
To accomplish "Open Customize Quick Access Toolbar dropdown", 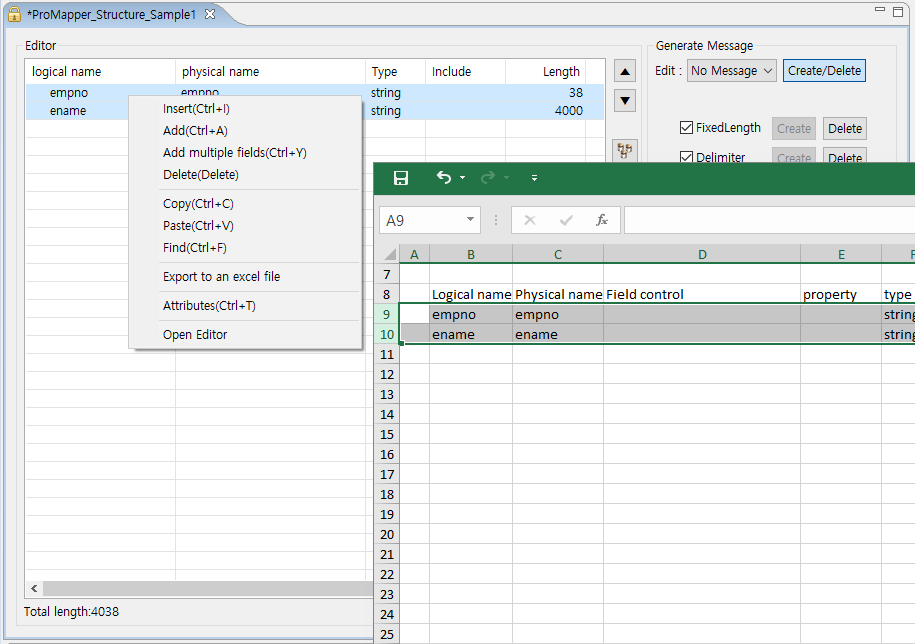I will (x=534, y=178).
